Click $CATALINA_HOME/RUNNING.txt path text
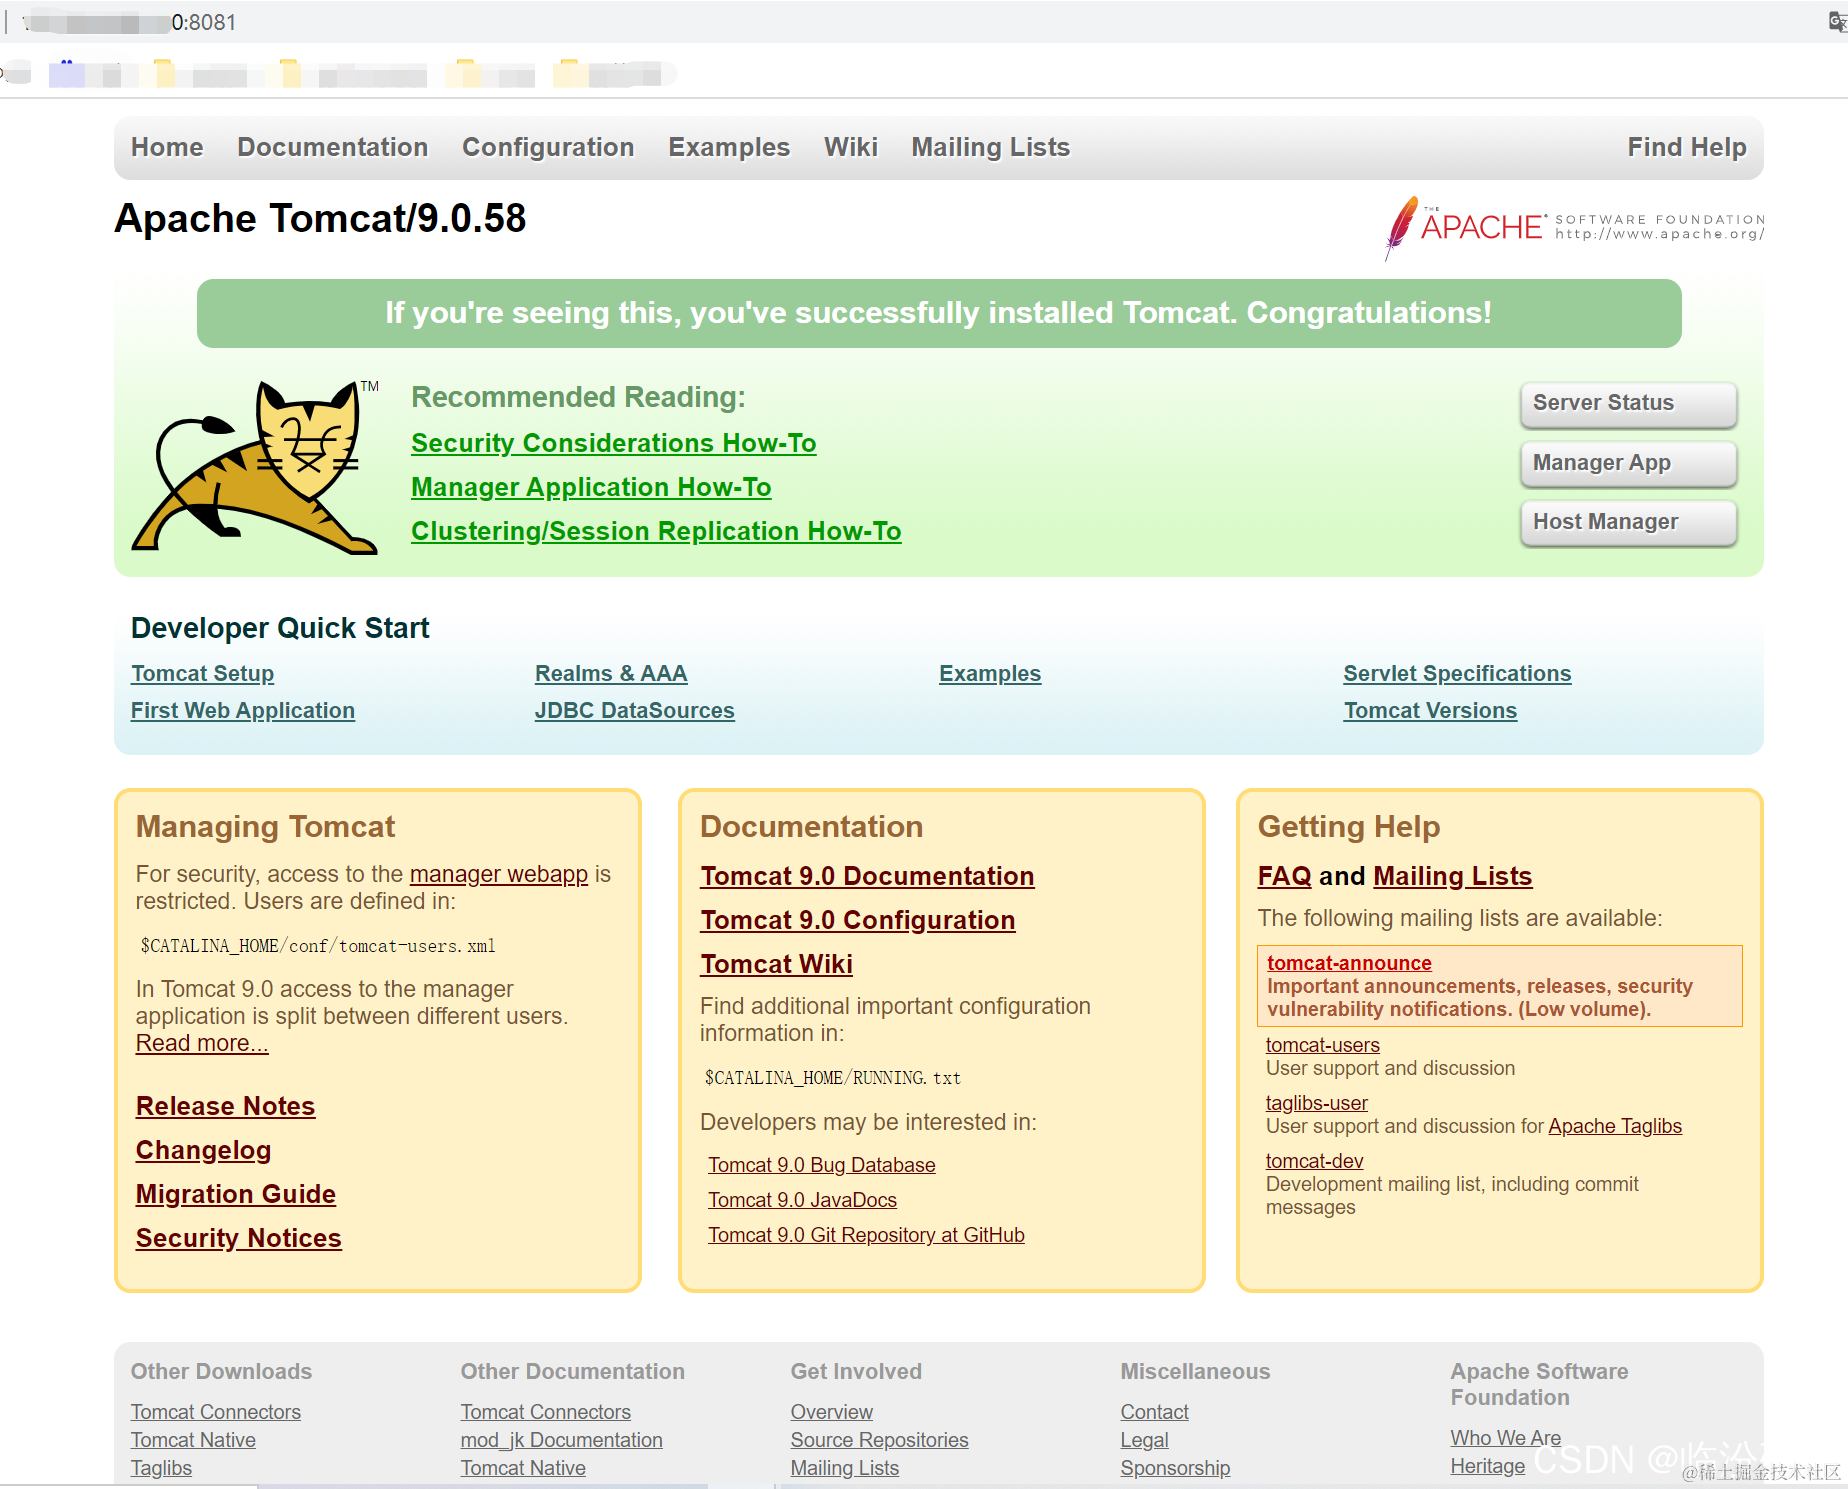This screenshot has width=1848, height=1489. coord(832,1078)
